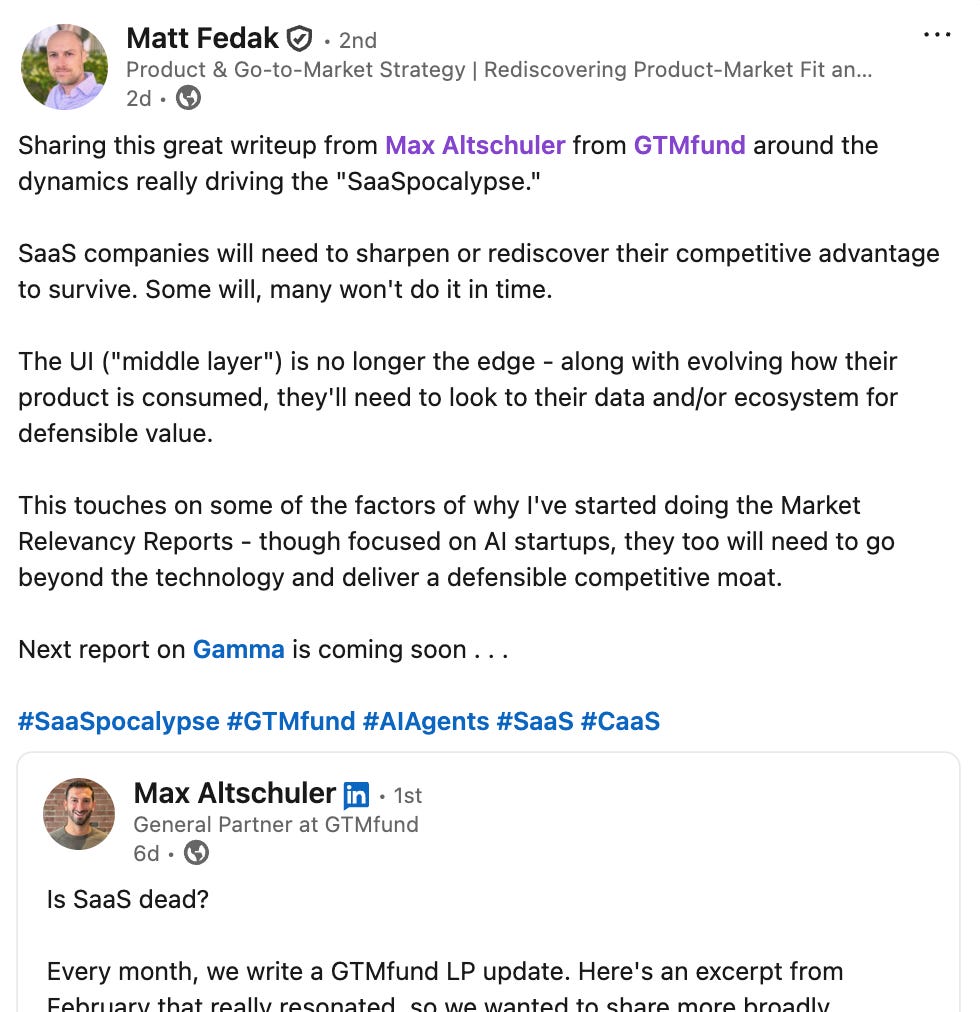Open Matt Fedak's profile via his name
The image size is (980, 1012).
coord(202,39)
